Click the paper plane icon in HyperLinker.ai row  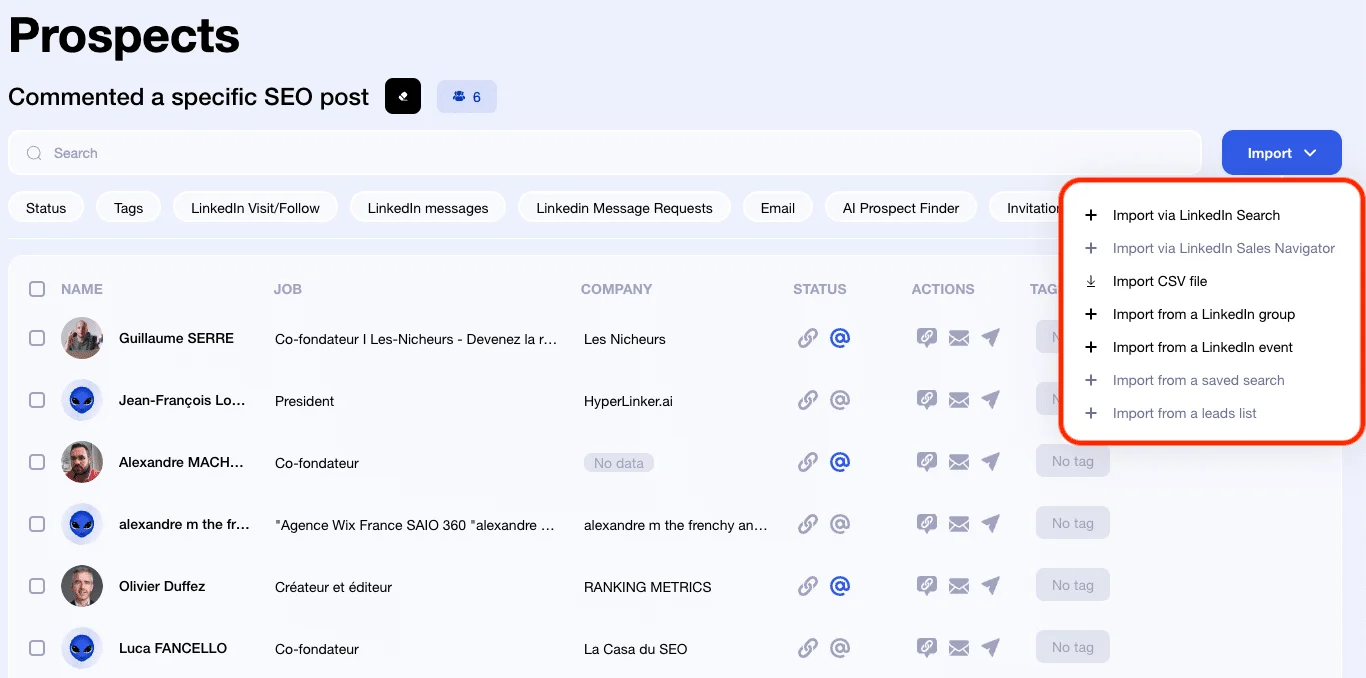click(x=991, y=400)
